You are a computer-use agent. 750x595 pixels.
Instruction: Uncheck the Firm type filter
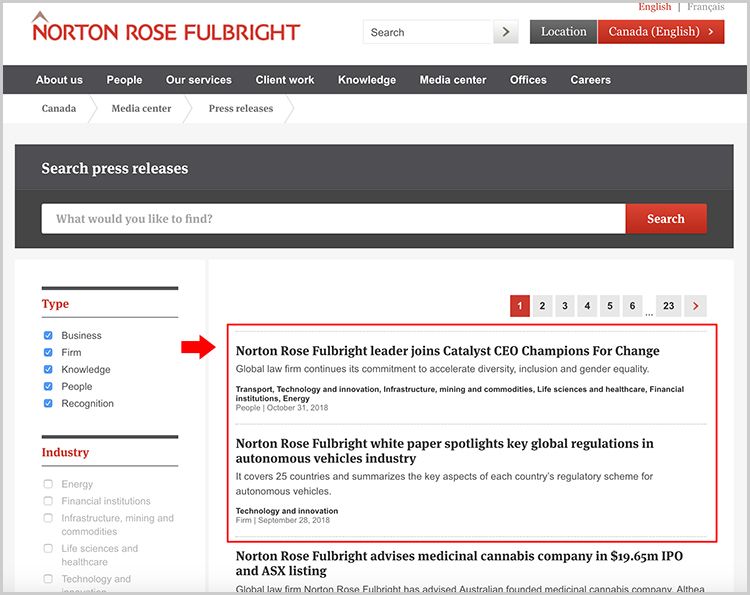click(x=48, y=353)
